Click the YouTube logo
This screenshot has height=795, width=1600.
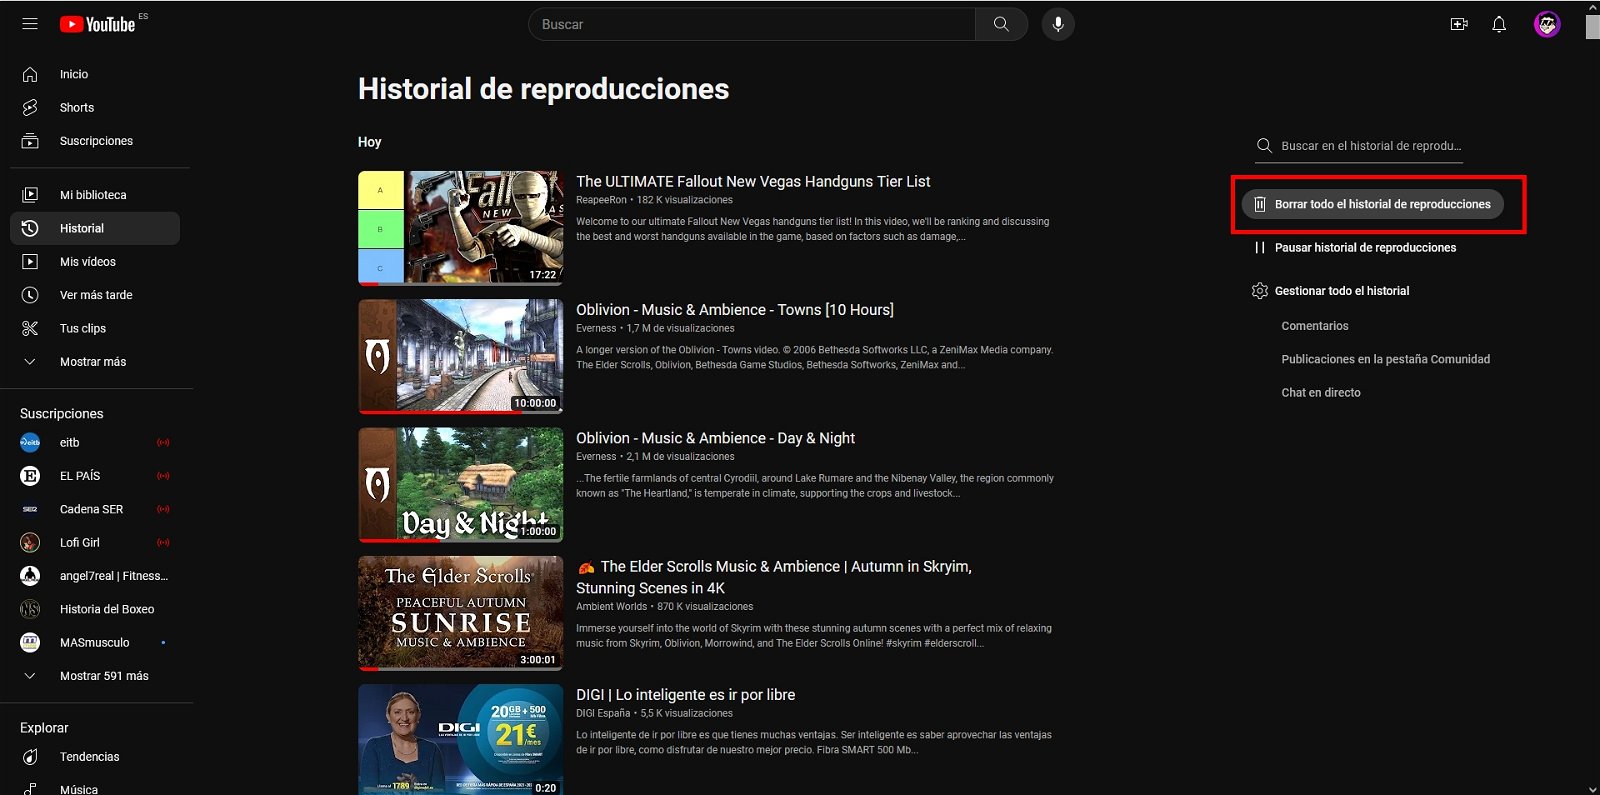[97, 24]
